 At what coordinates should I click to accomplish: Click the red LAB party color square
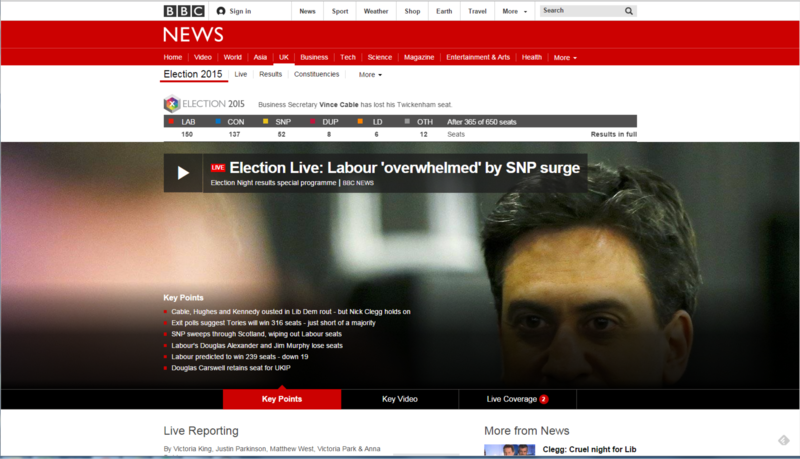pos(171,121)
